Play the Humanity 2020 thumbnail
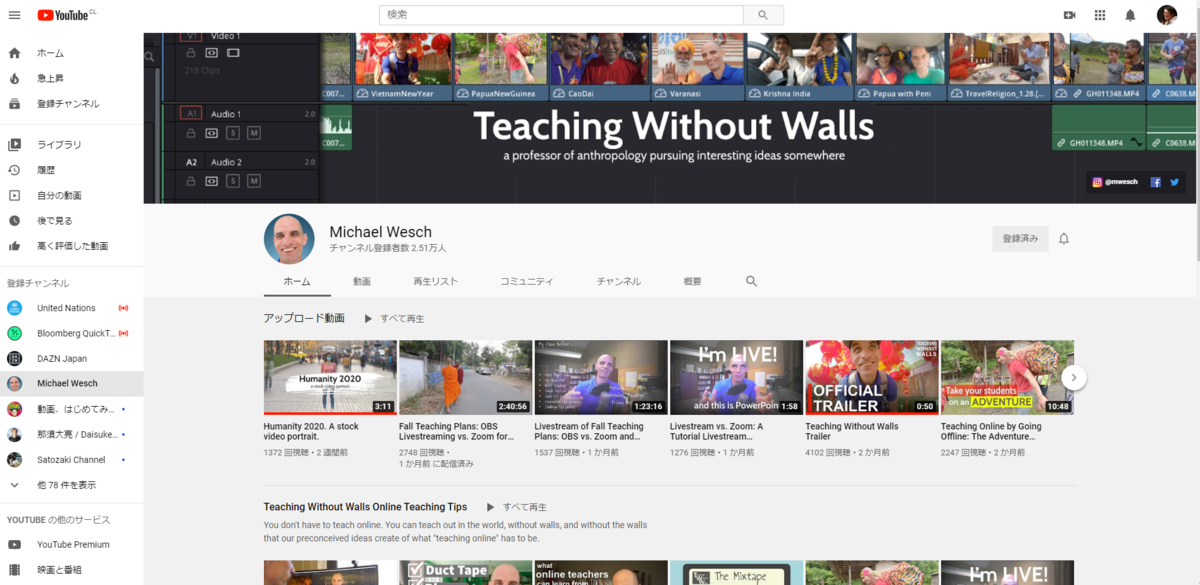Screen dimensions: 1200x585 [x=330, y=378]
